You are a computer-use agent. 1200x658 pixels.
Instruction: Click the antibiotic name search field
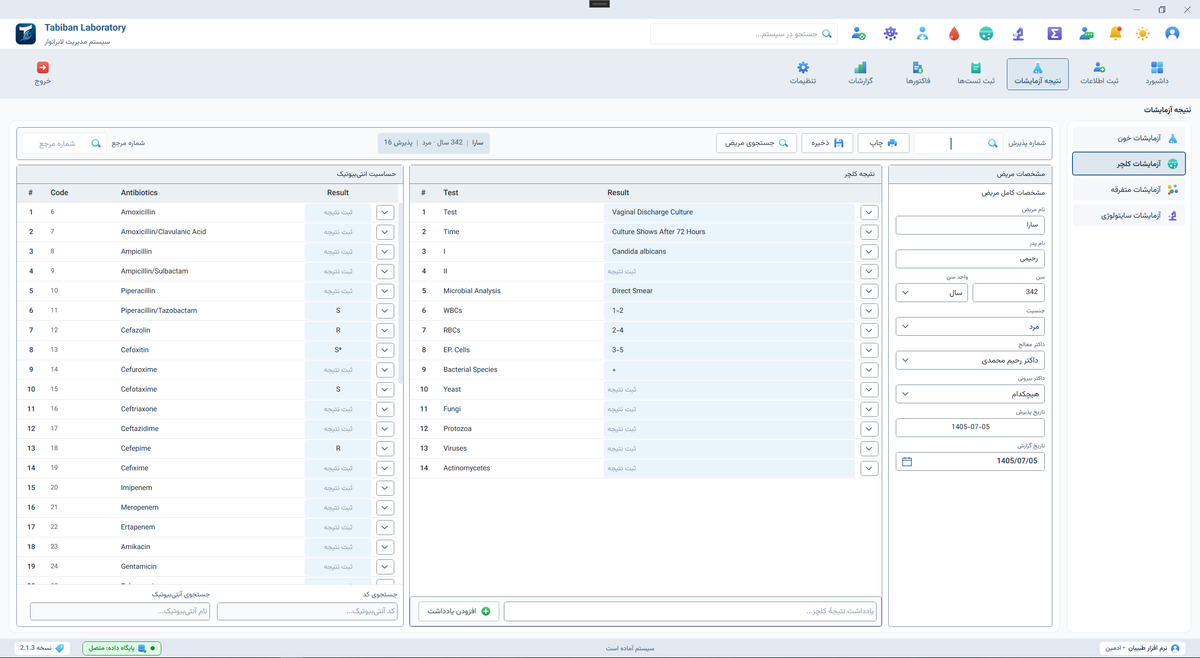coord(120,611)
